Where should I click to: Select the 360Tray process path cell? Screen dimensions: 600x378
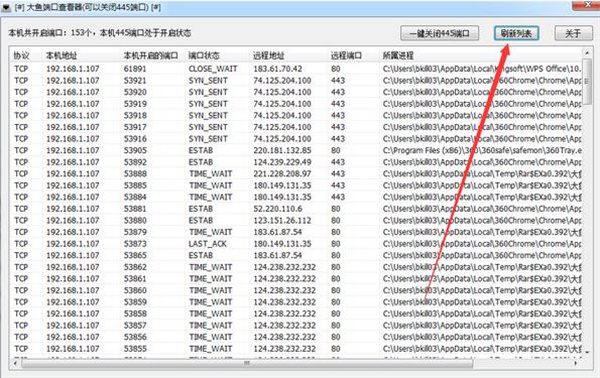coord(482,150)
